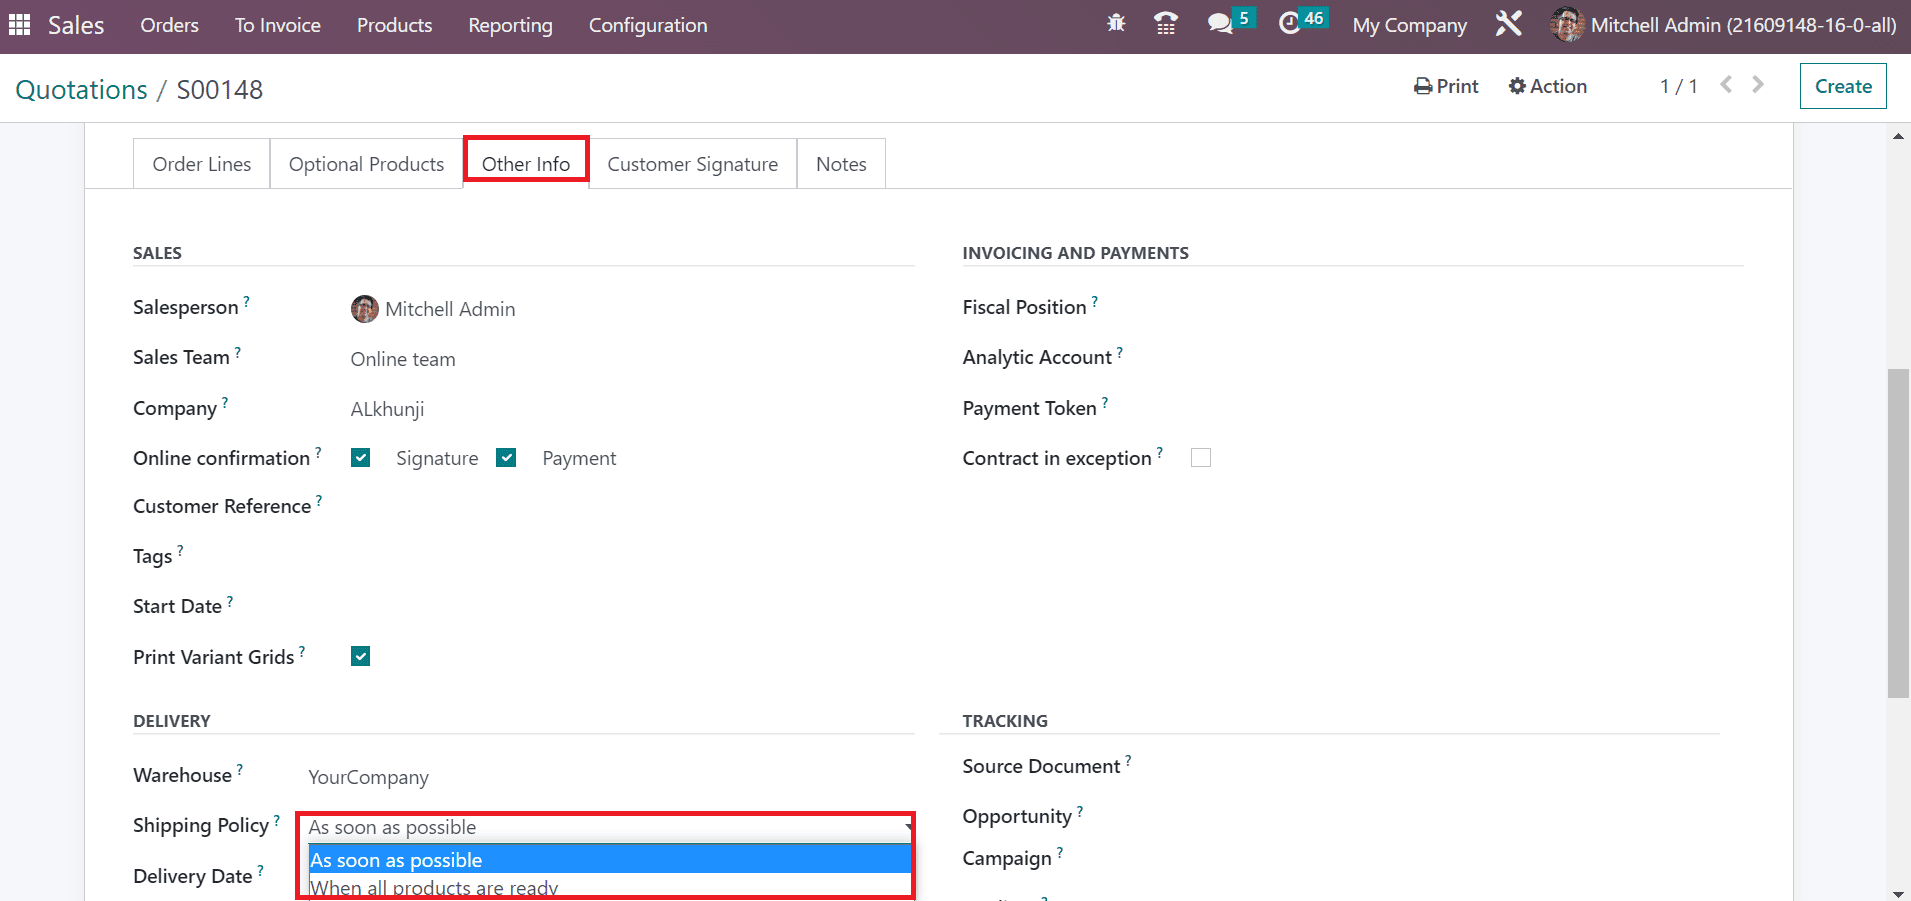Click Source Document help question mark
1911x901 pixels.
pos(1128,760)
